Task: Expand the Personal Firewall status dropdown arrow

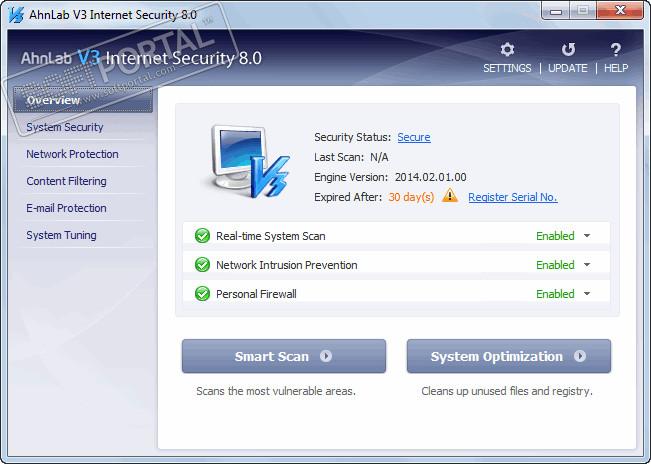Action: (587, 294)
